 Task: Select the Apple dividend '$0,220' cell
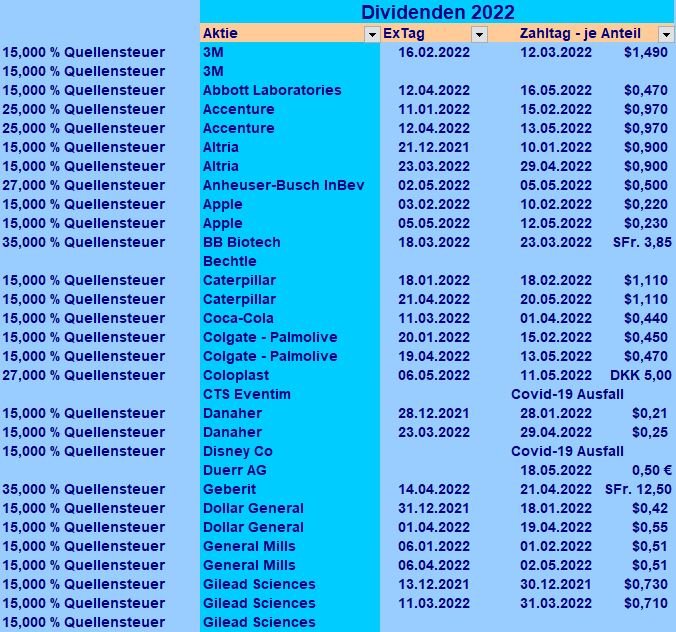[x=646, y=204]
